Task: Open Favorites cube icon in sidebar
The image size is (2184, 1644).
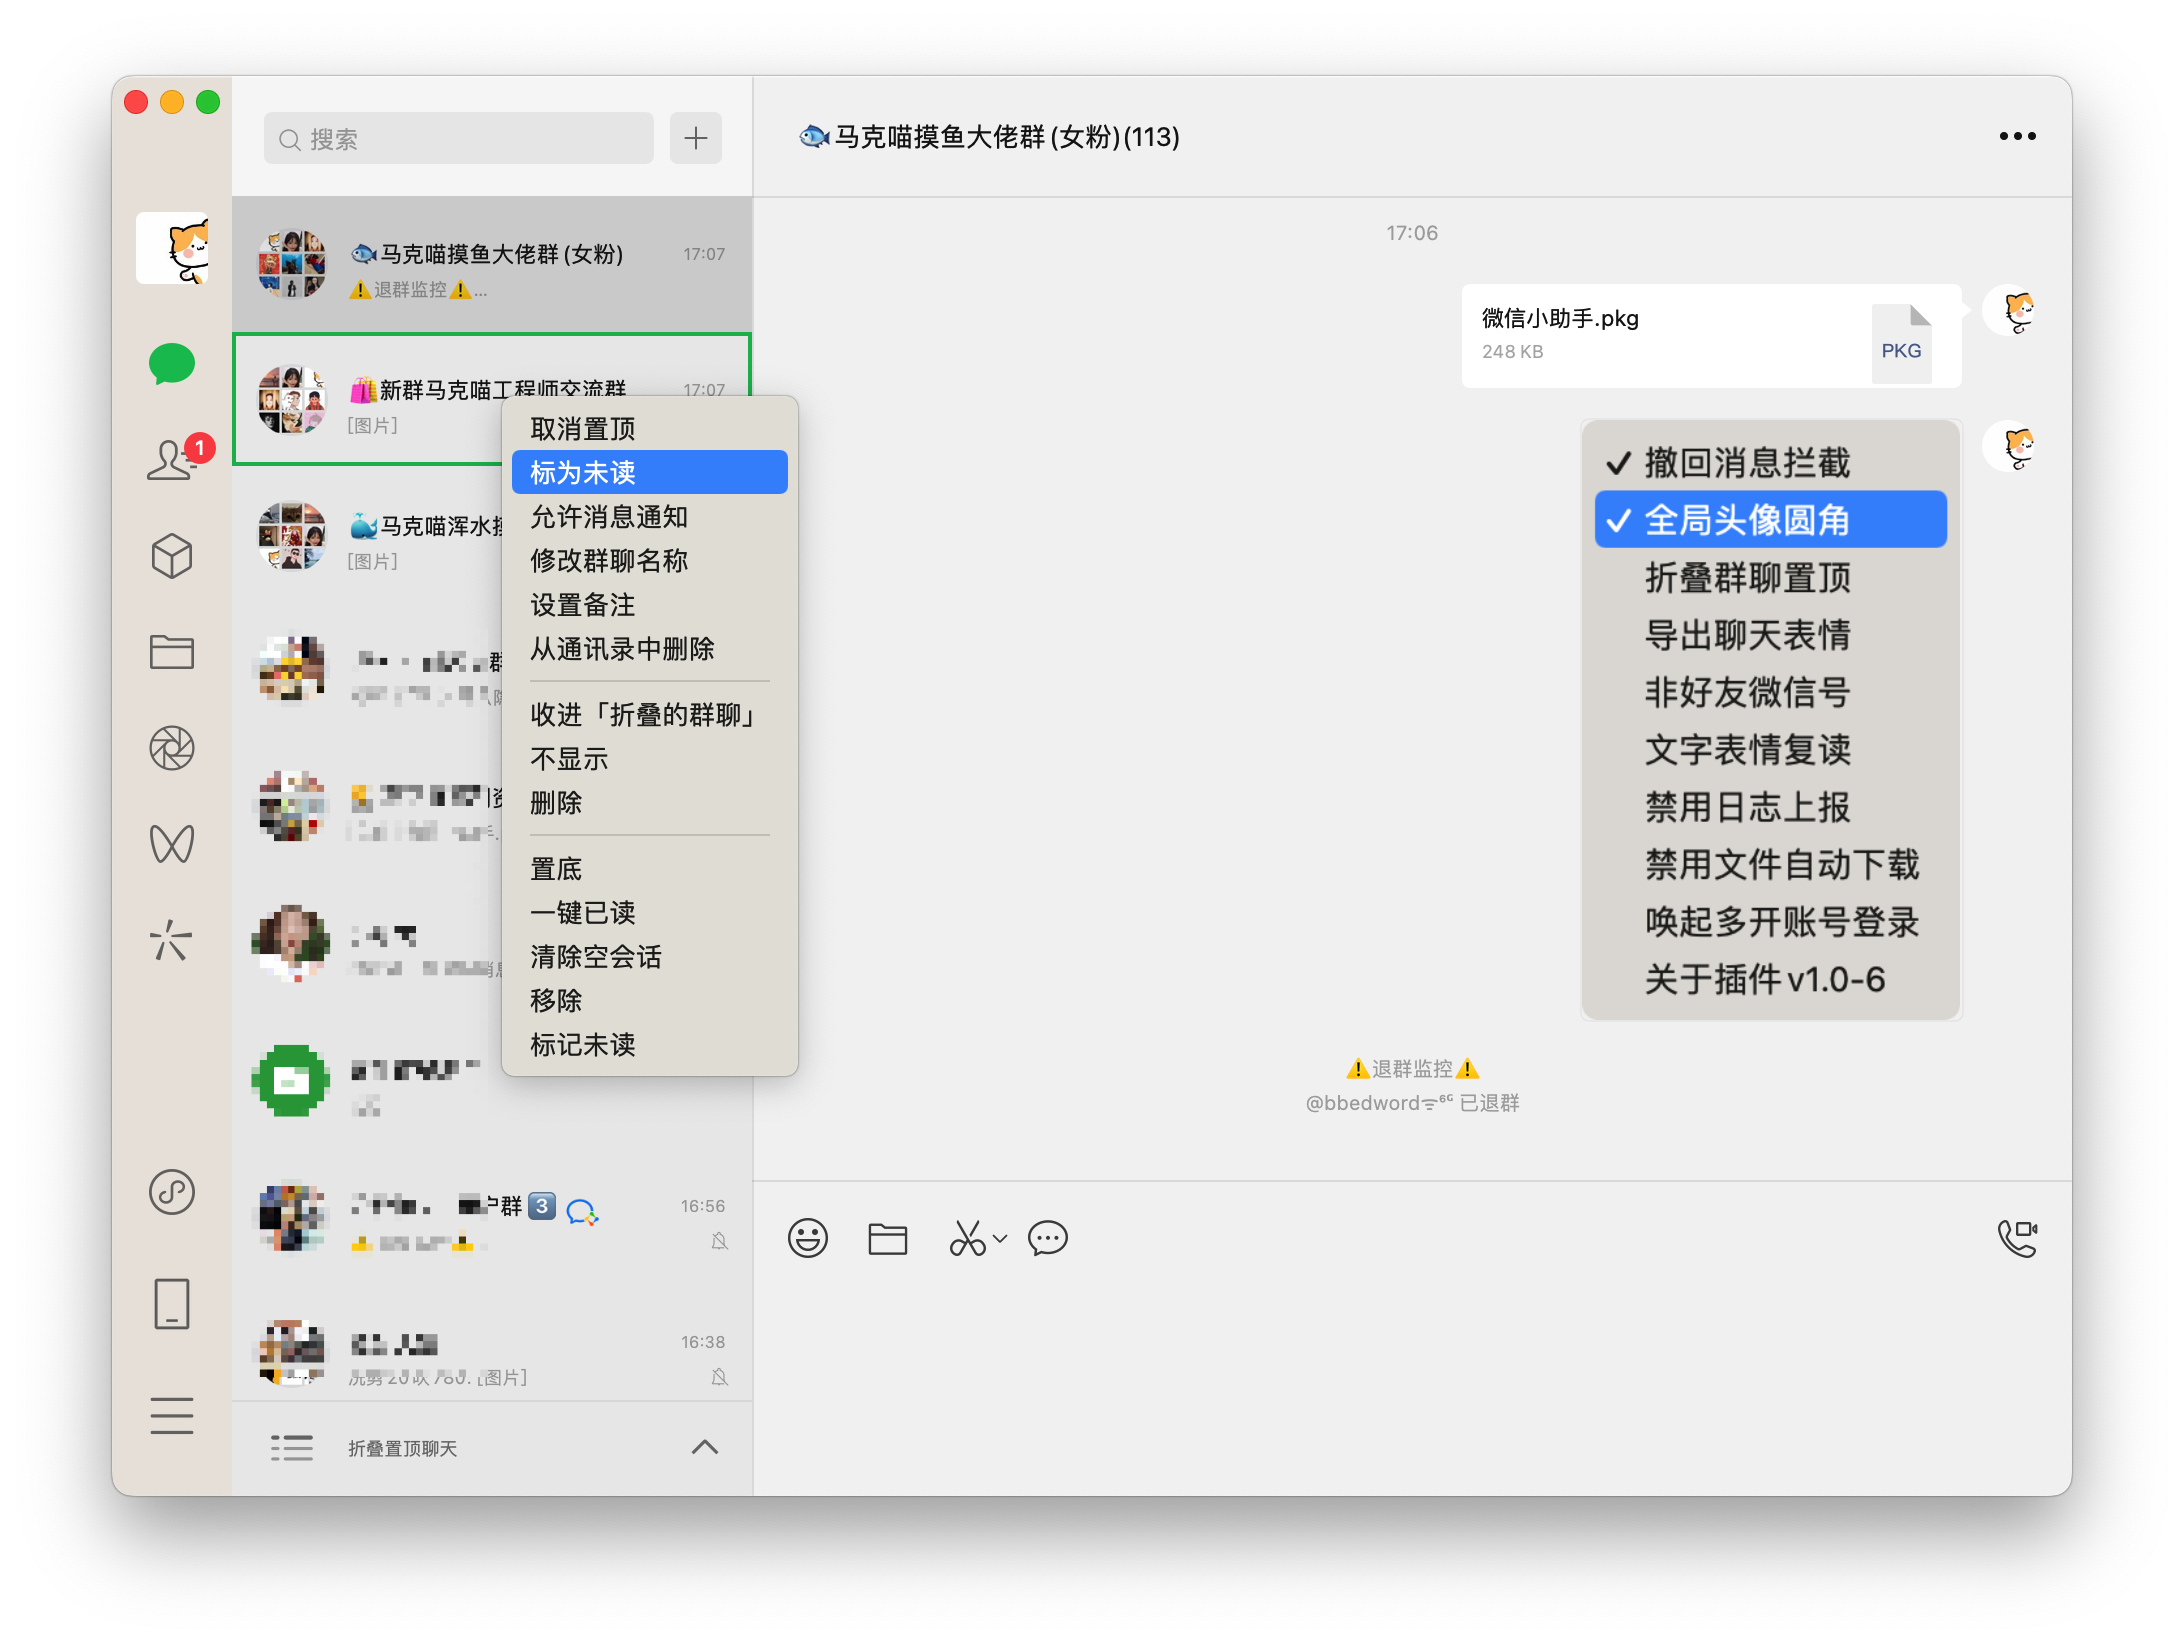Action: [171, 556]
